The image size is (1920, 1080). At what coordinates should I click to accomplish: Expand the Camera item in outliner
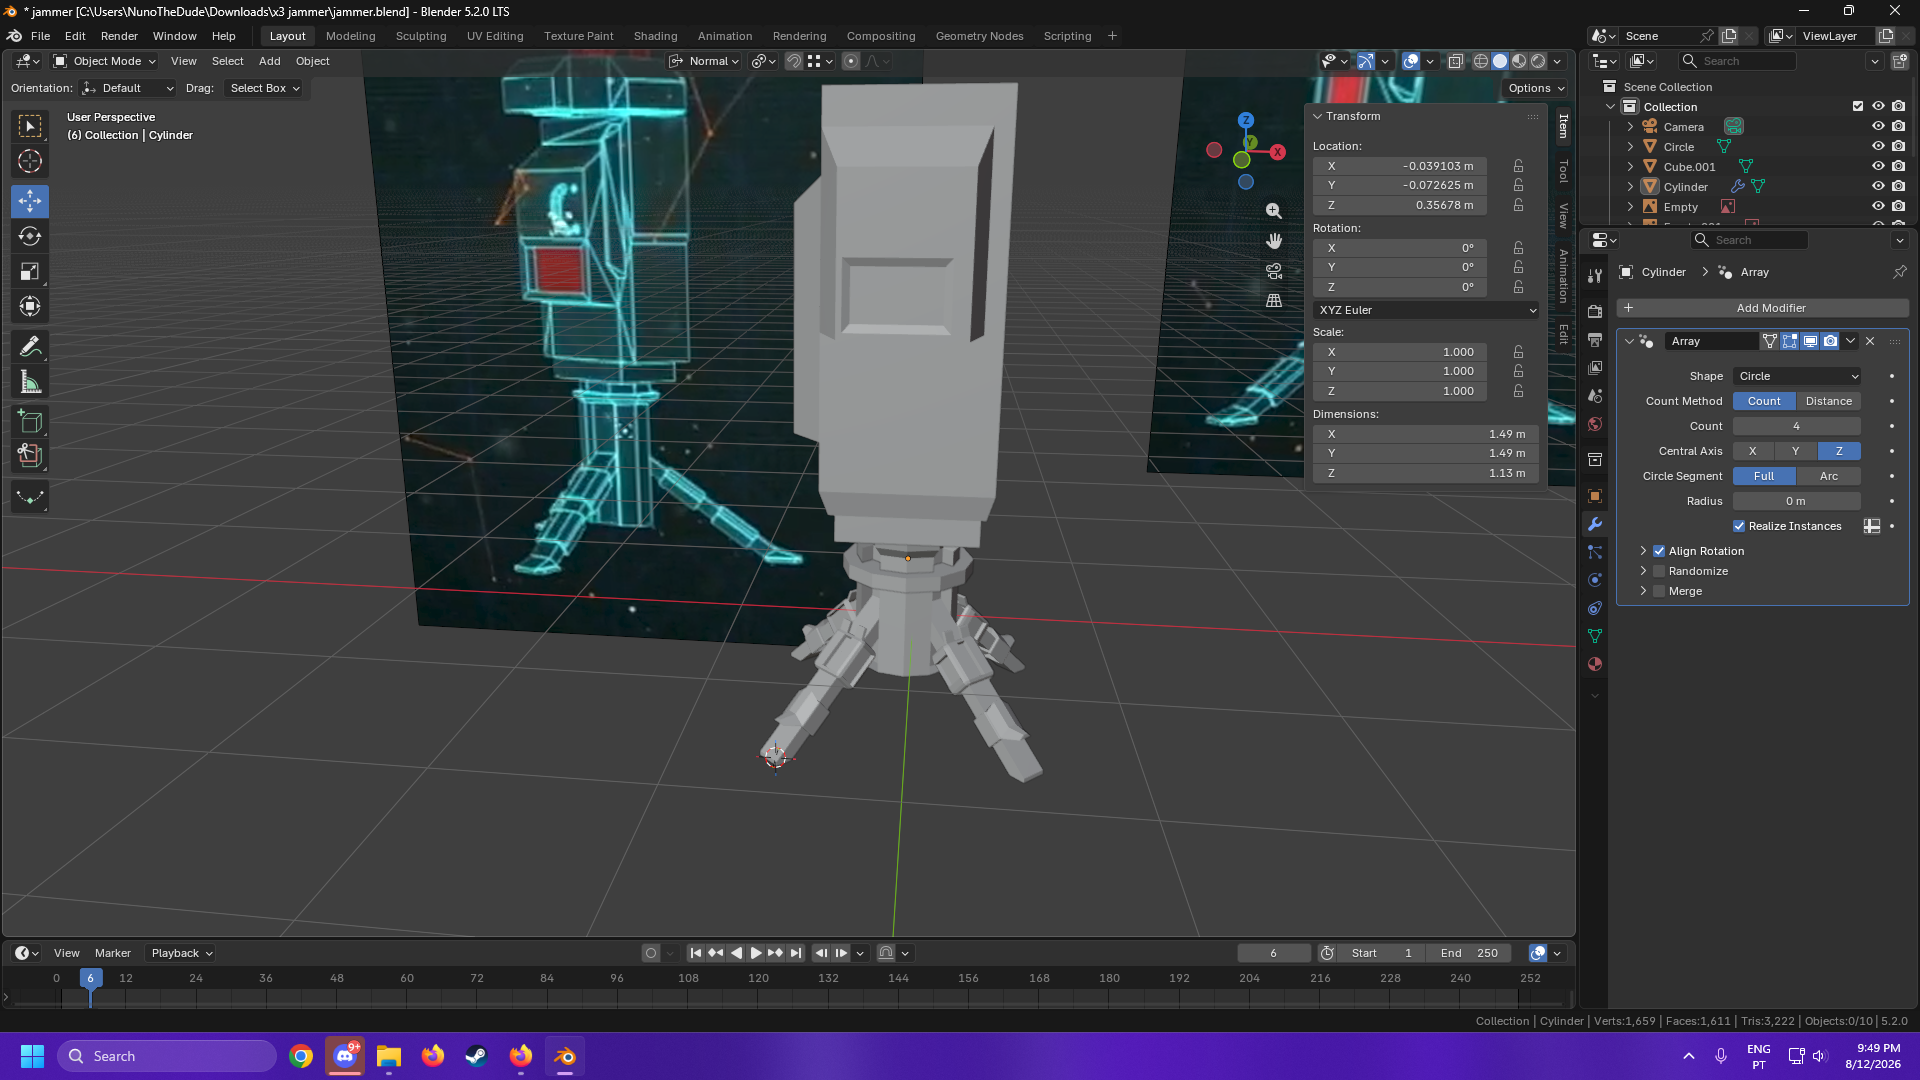coord(1630,127)
